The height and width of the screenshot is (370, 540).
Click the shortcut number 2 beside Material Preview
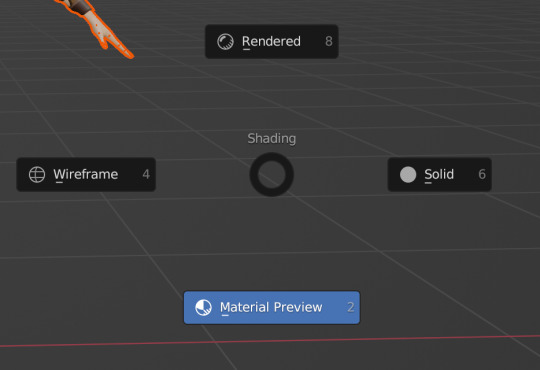point(351,307)
